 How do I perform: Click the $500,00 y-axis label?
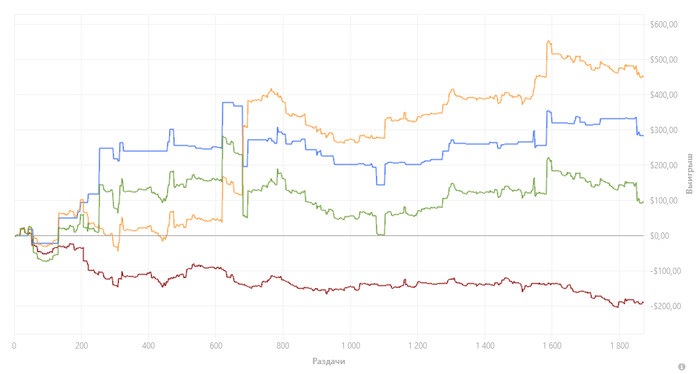click(664, 60)
